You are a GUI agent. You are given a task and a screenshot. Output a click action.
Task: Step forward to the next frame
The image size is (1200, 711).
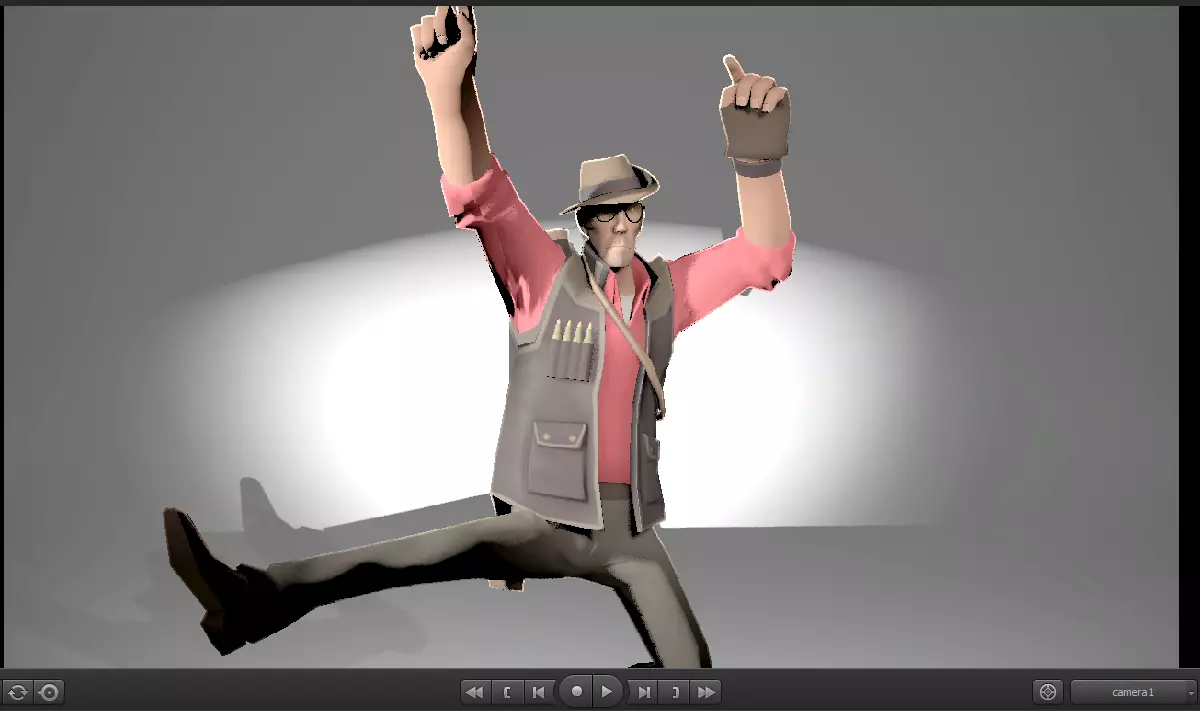coord(644,692)
